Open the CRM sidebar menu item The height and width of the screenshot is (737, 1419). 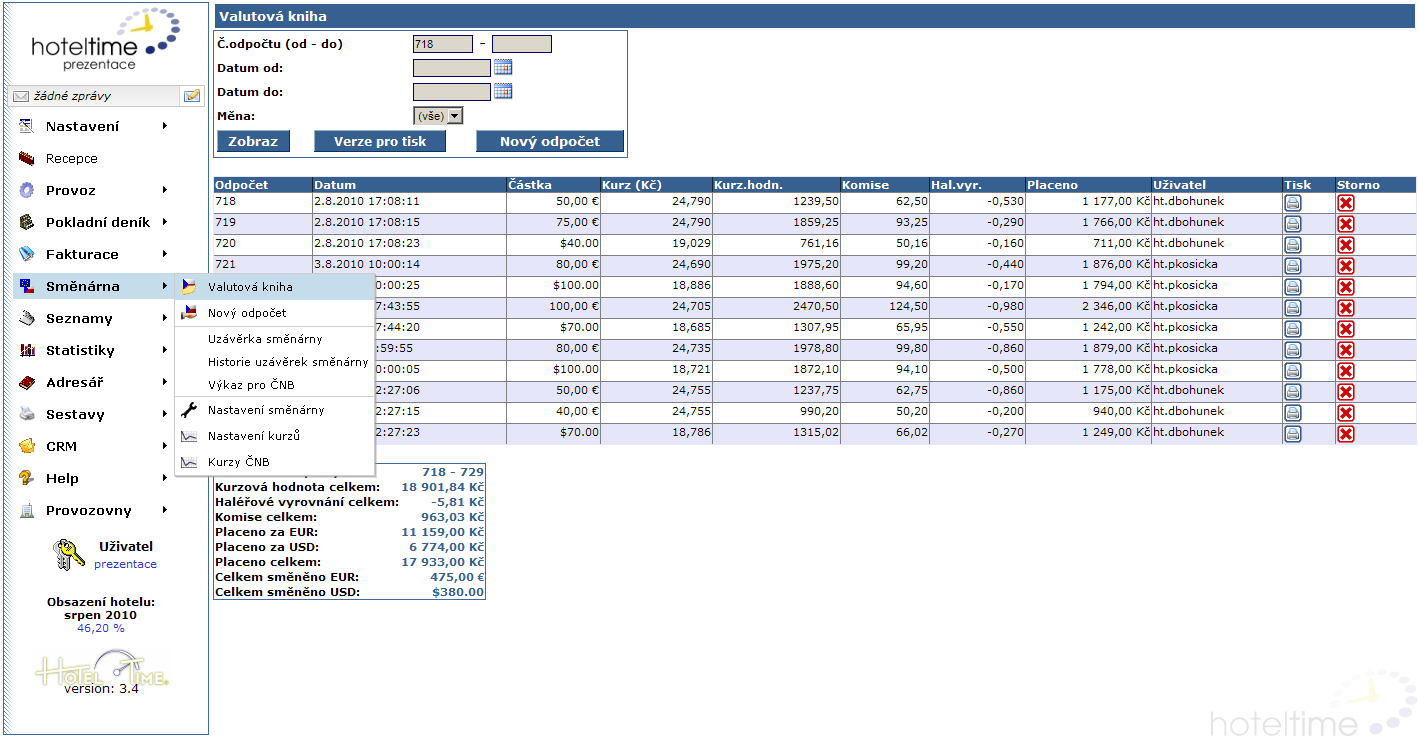[93, 446]
